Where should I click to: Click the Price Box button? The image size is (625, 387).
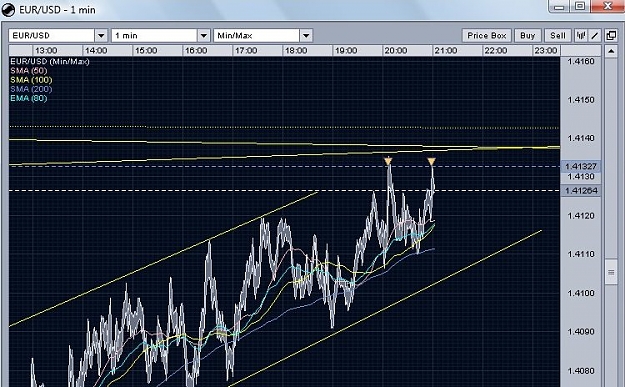487,35
